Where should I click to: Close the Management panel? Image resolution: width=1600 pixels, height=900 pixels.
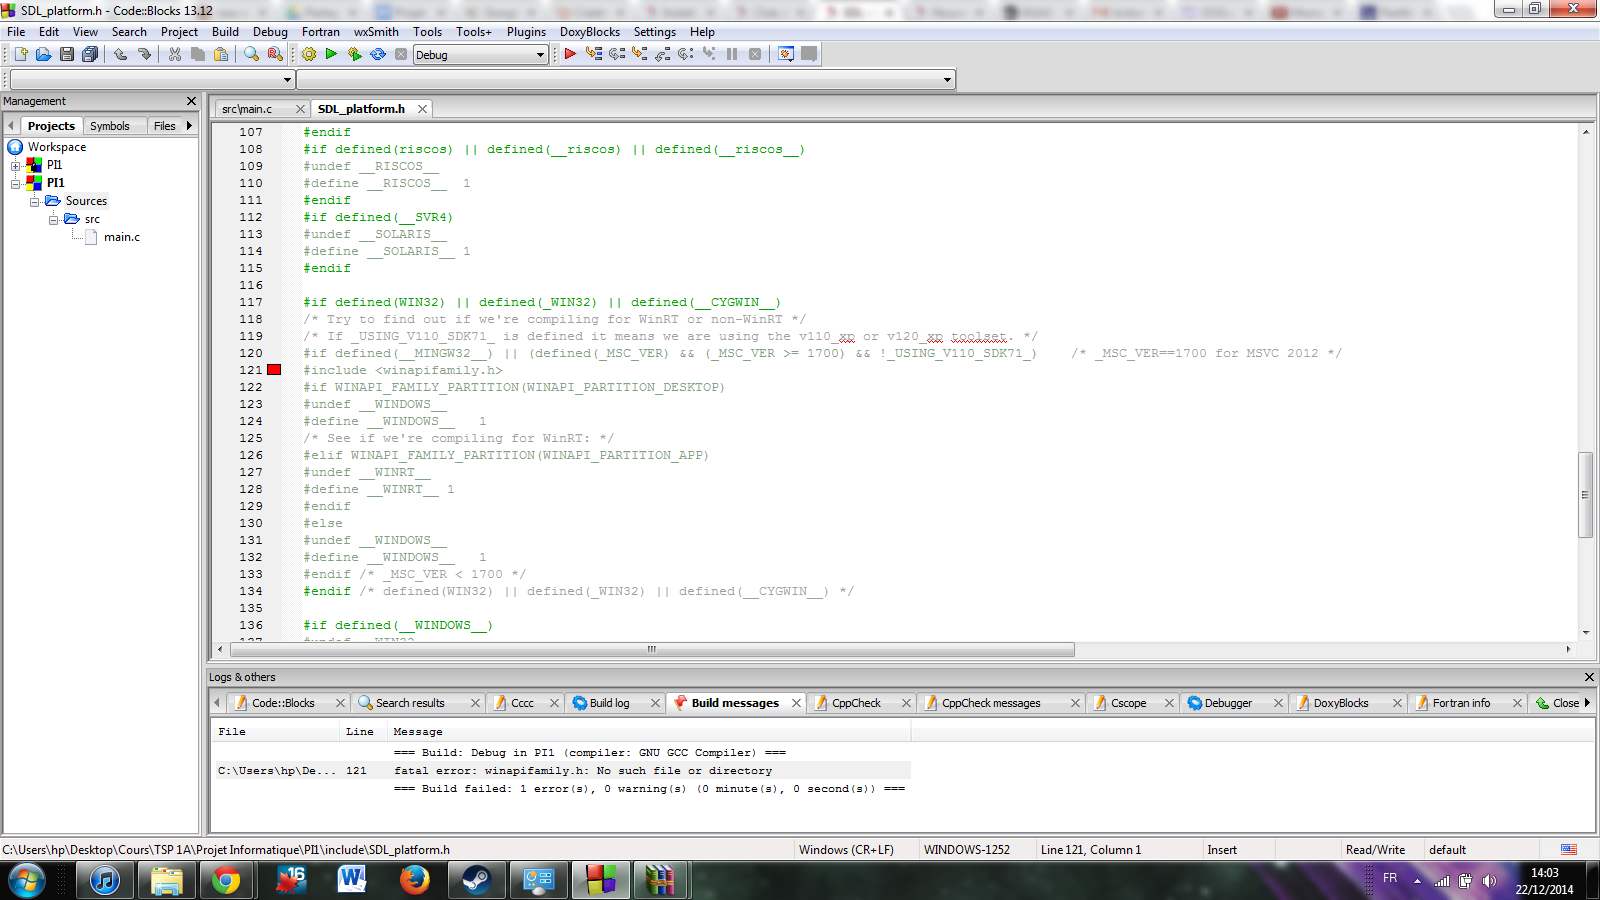pyautogui.click(x=192, y=101)
